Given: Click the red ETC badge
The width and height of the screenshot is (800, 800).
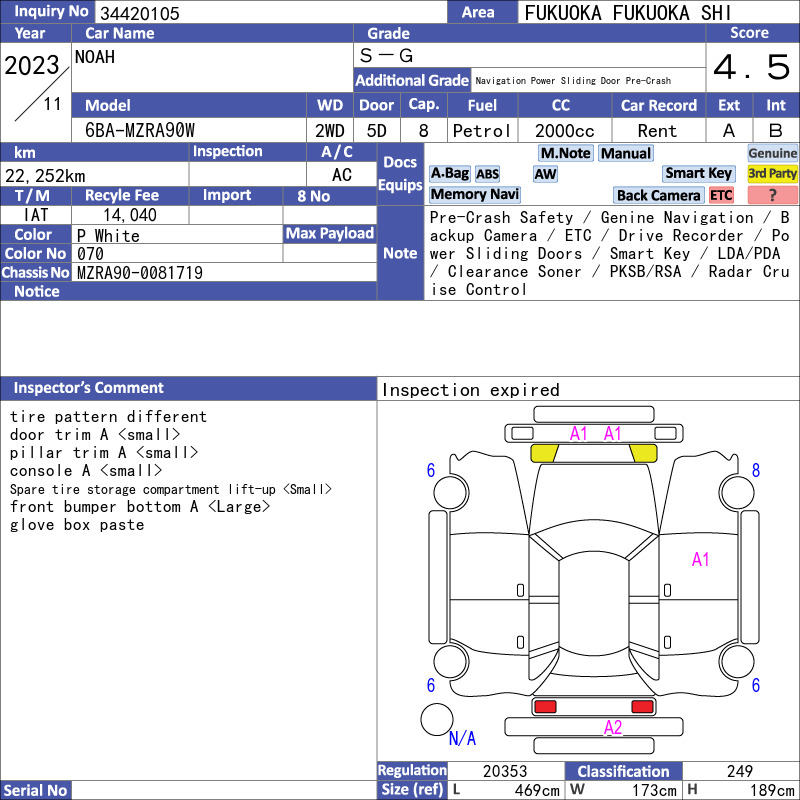Looking at the screenshot, I should pyautogui.click(x=721, y=195).
